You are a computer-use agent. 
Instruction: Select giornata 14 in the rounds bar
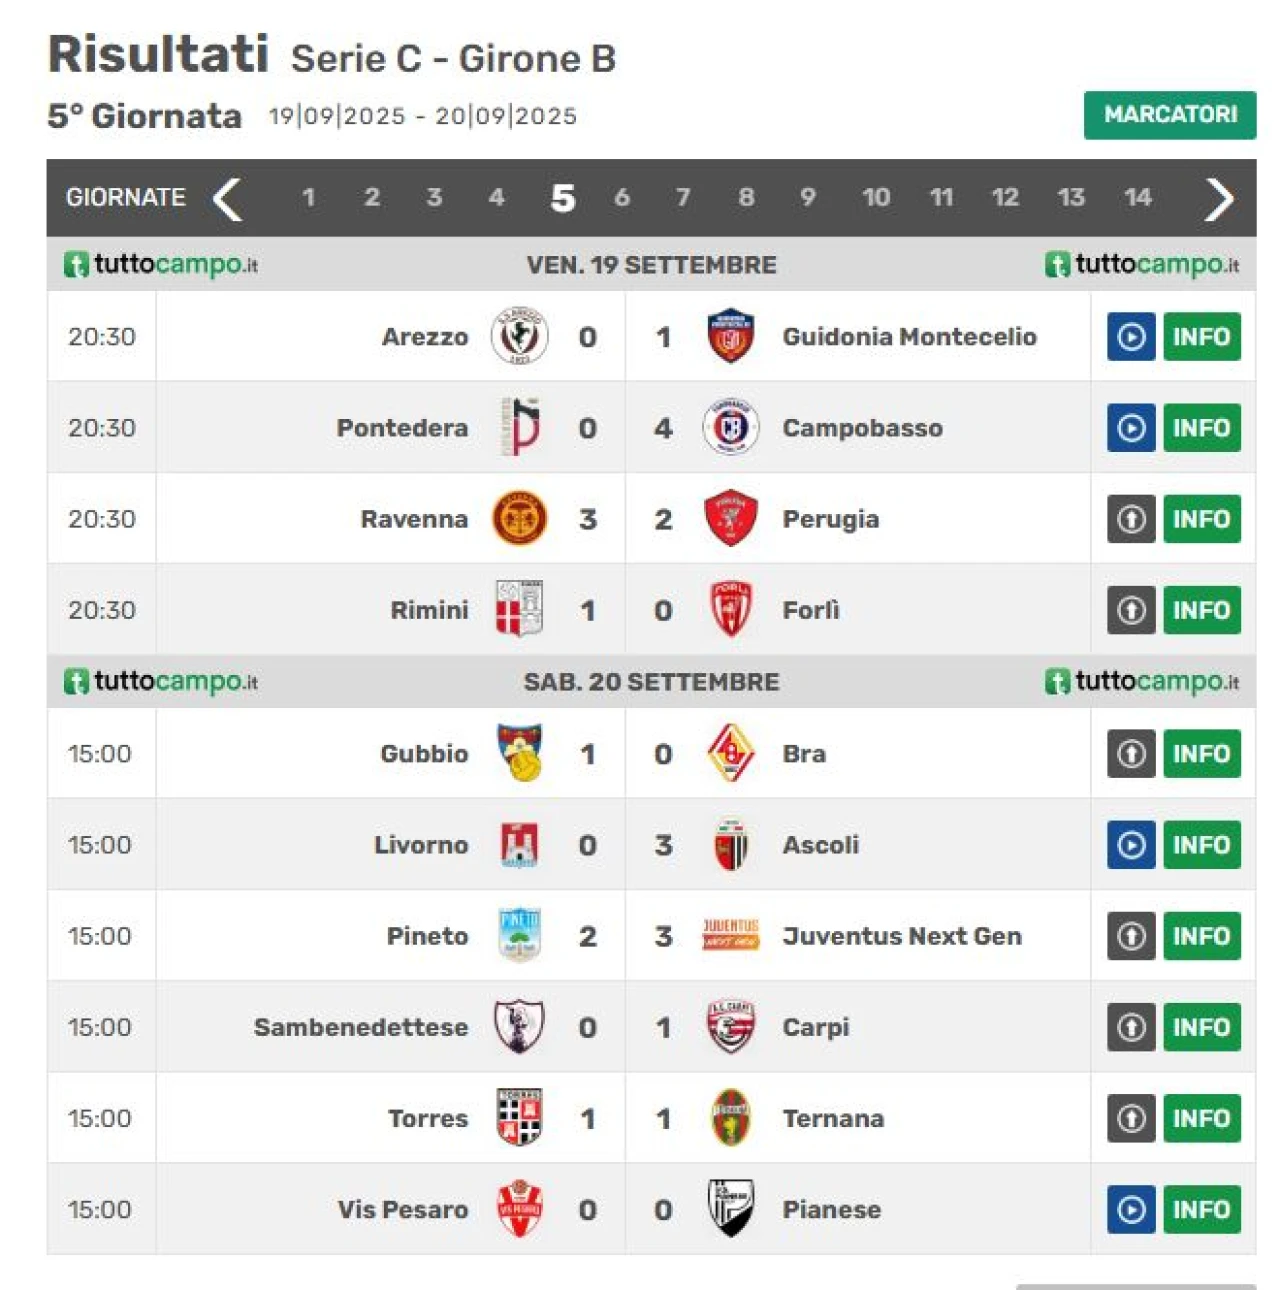pyautogui.click(x=1137, y=198)
